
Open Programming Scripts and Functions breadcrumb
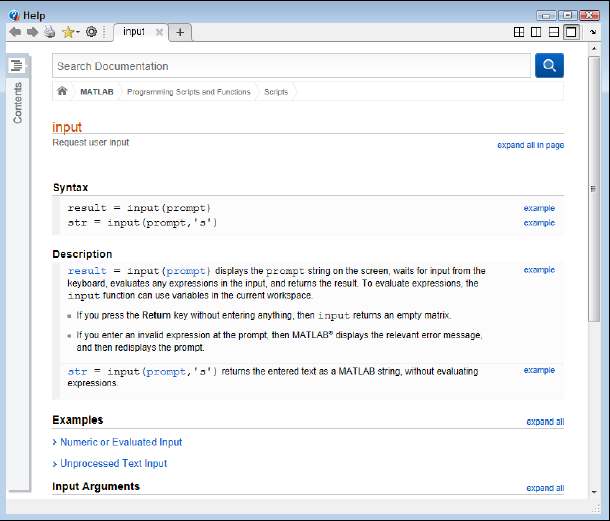point(189,92)
